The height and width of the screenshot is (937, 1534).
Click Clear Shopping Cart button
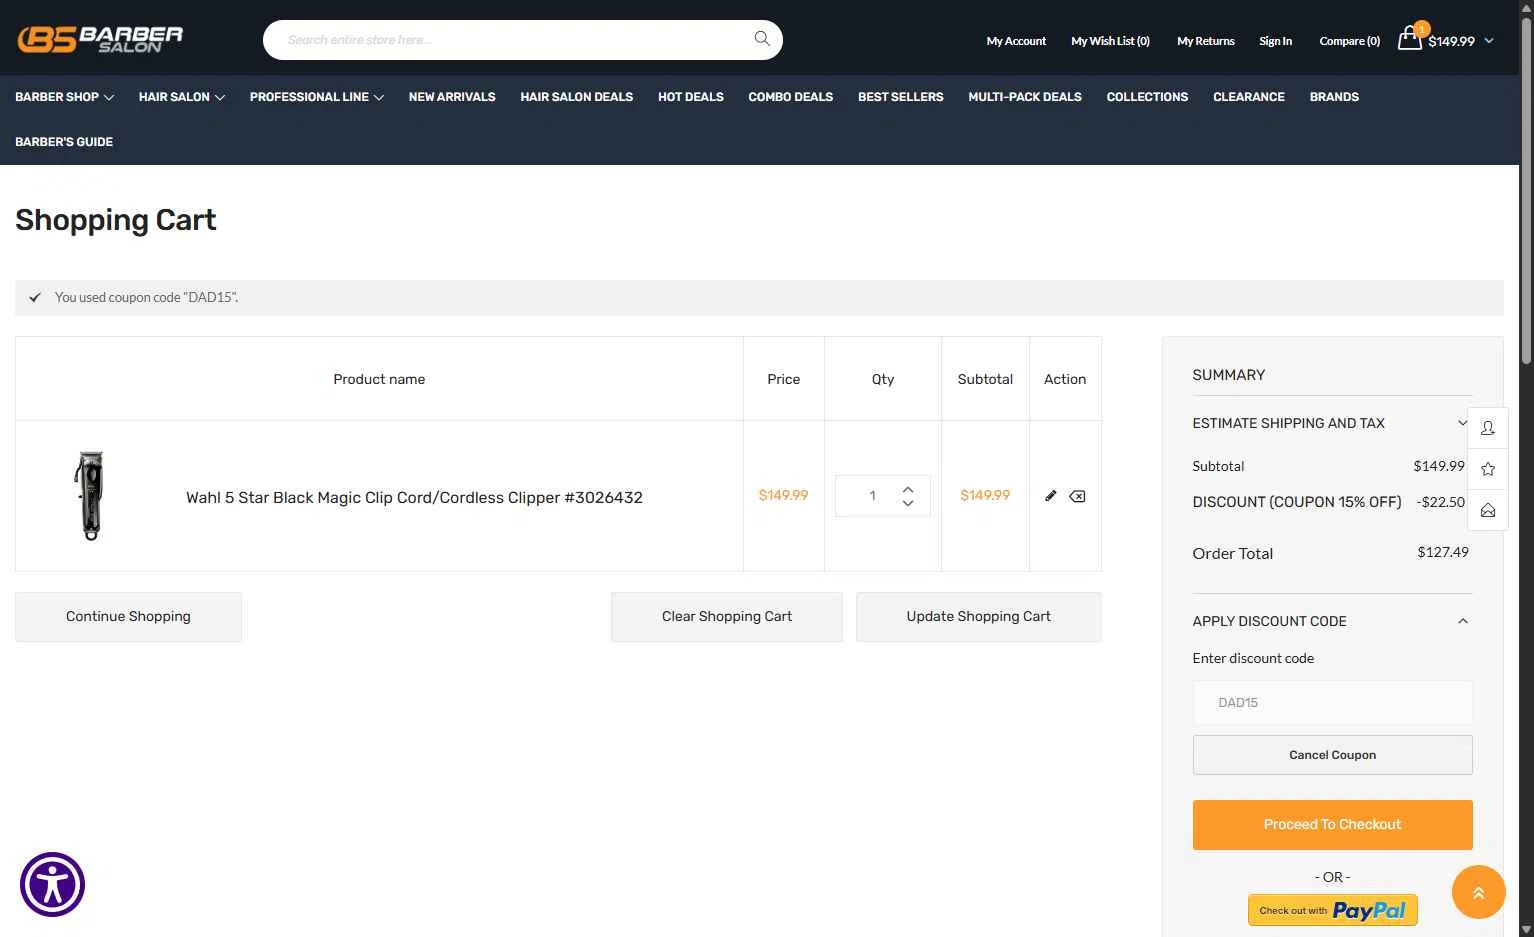tap(727, 617)
